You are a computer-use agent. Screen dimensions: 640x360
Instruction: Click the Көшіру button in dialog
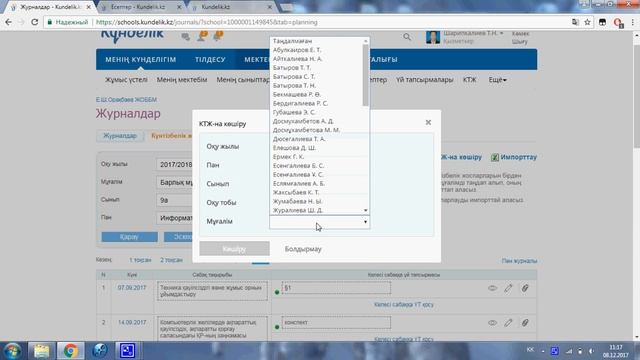coord(234,249)
